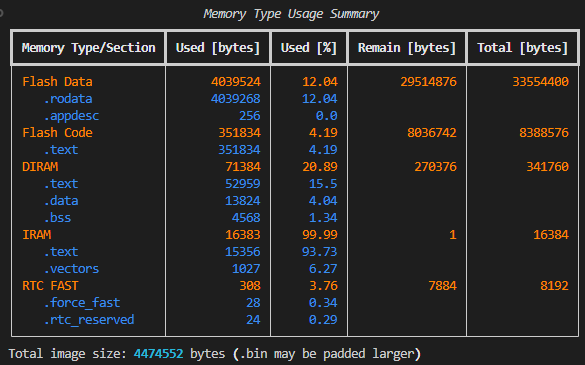Click the Flash Data used value 4039524
The width and height of the screenshot is (585, 365).
[x=236, y=82]
